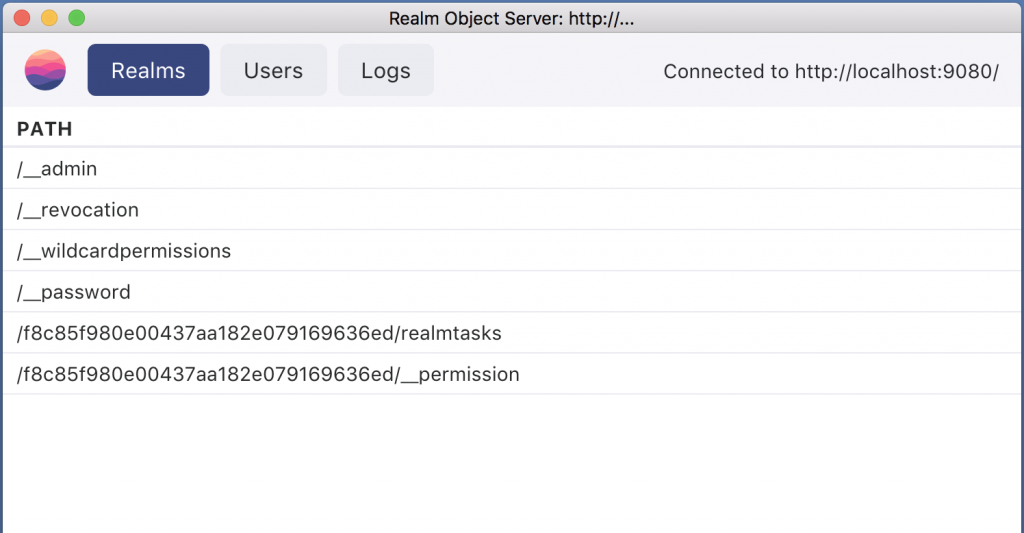Click the yellow minimize window button
1024x533 pixels.
click(50, 18)
